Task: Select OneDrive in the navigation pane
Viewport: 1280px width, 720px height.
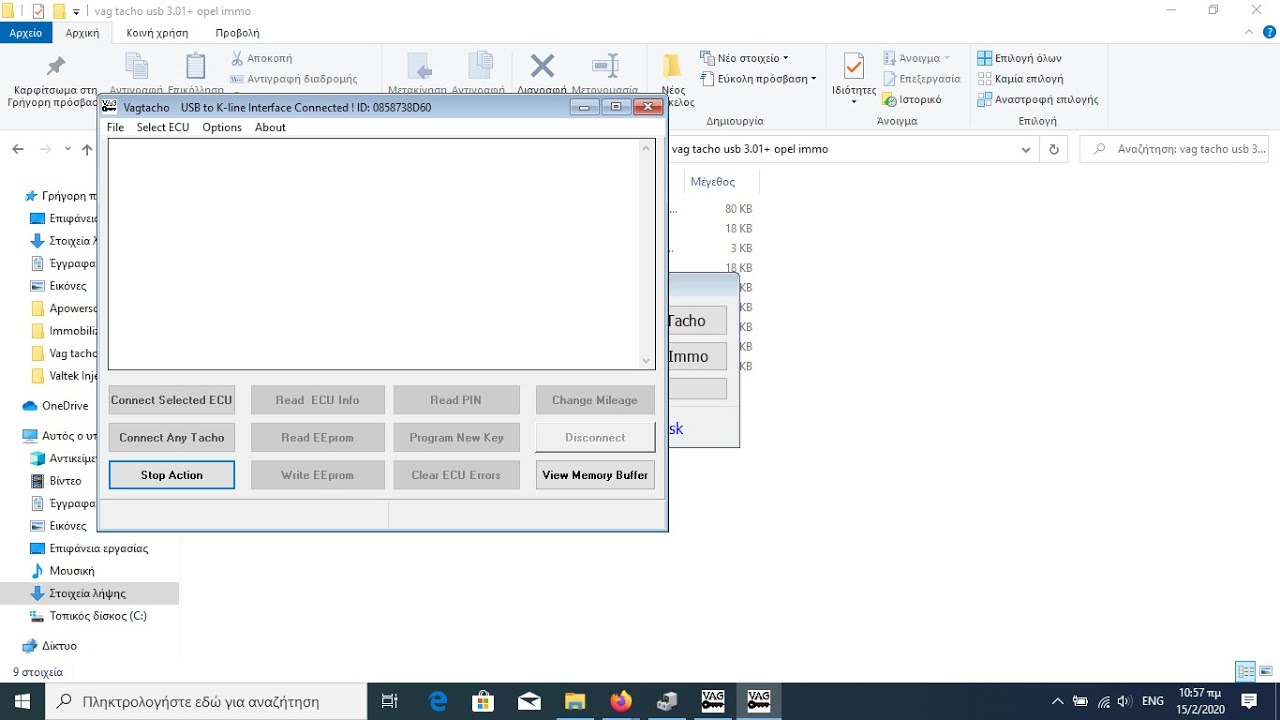Action: click(65, 406)
